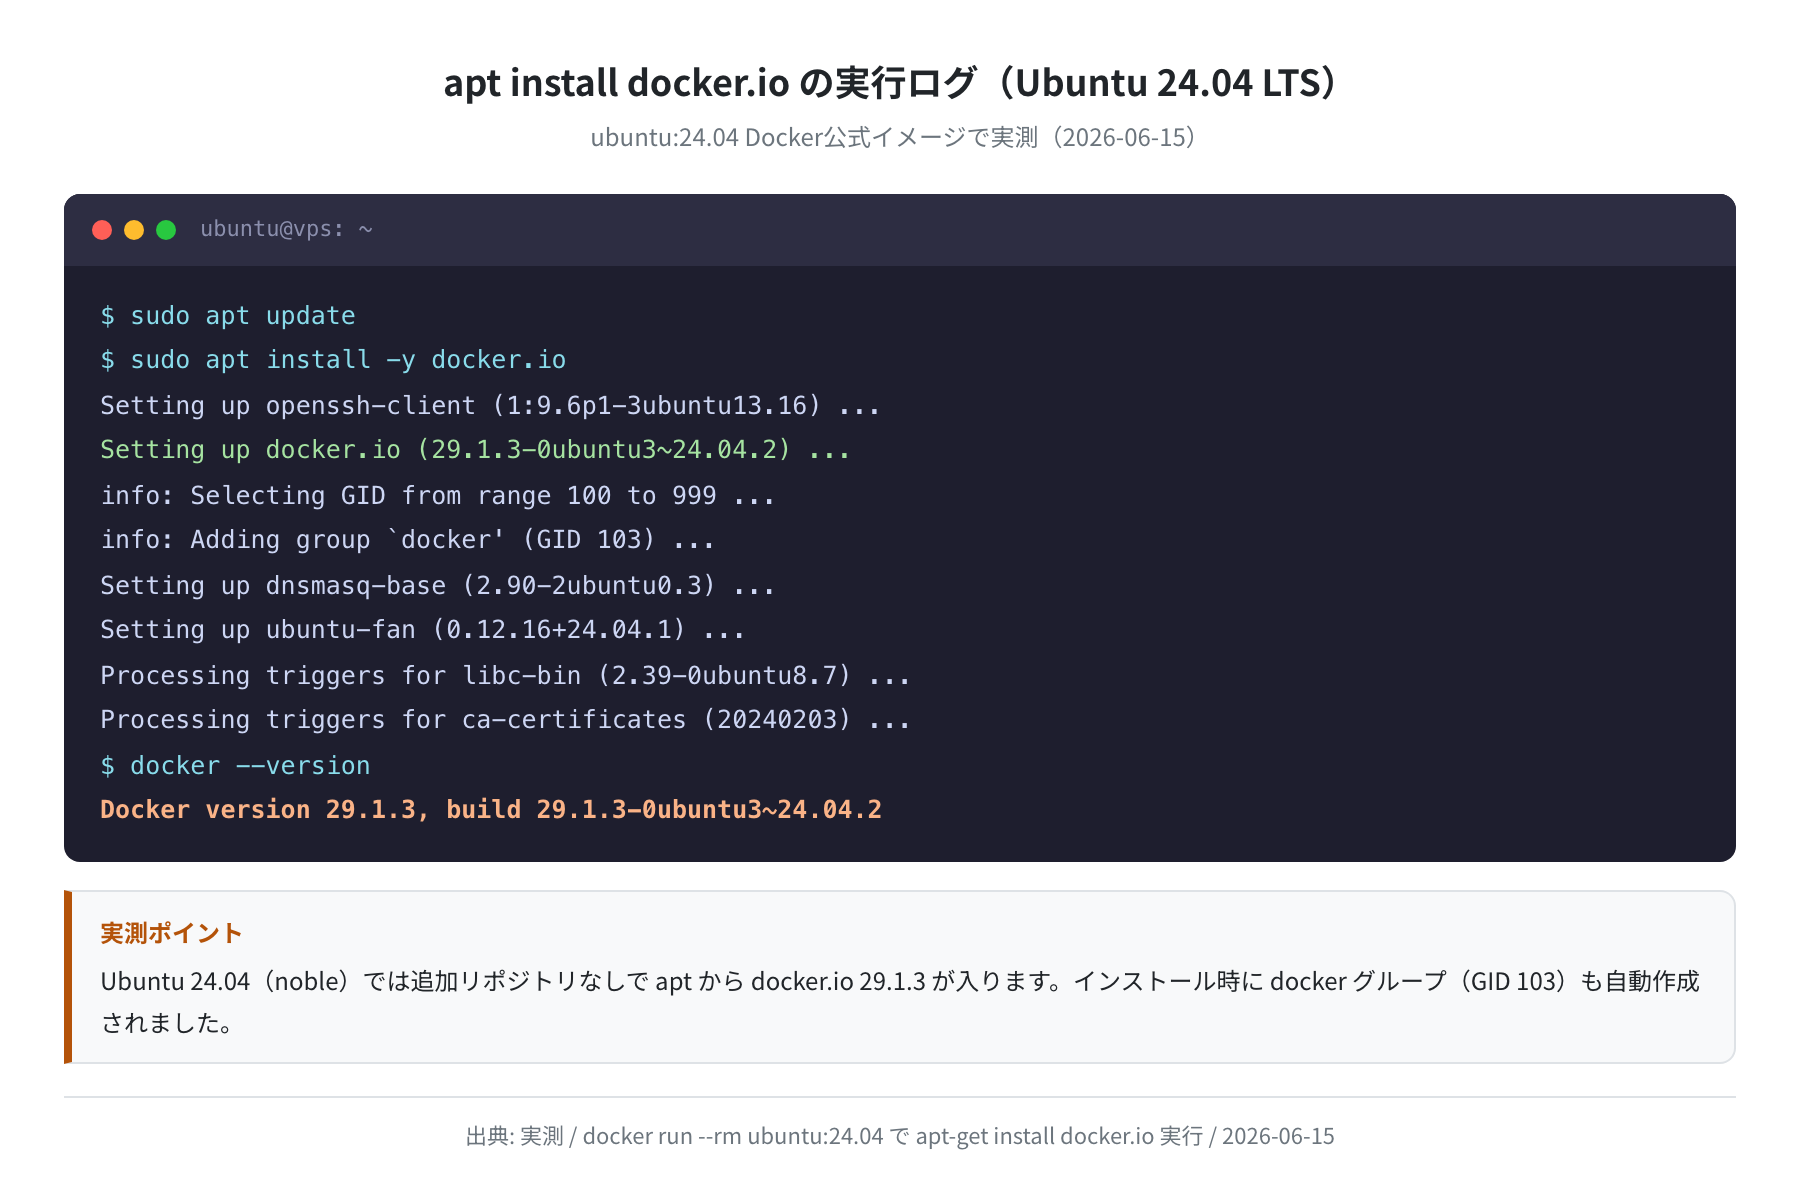Viewport: 1800px width, 1192px height.
Task: Click the yellow minimize dot in the terminal header
Action: [134, 230]
